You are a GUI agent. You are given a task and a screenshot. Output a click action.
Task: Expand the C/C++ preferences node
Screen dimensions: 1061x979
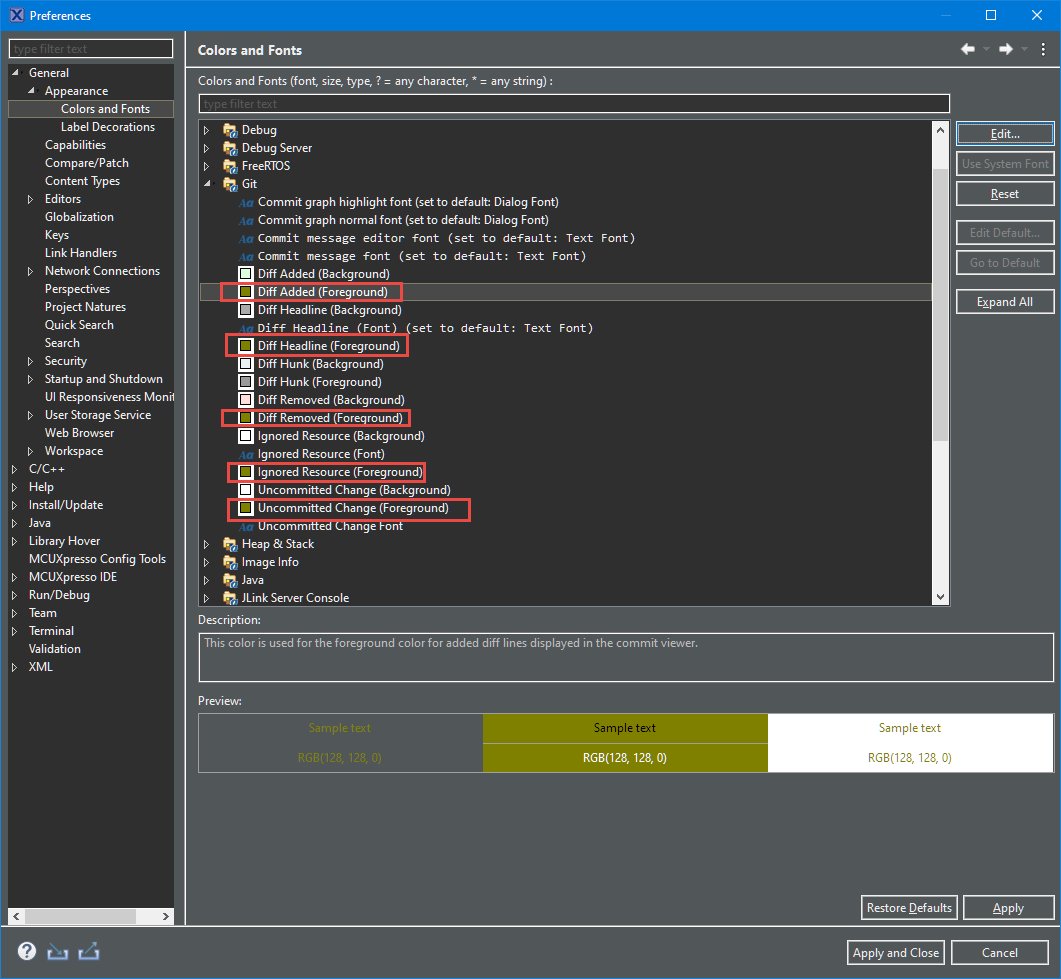[15, 469]
